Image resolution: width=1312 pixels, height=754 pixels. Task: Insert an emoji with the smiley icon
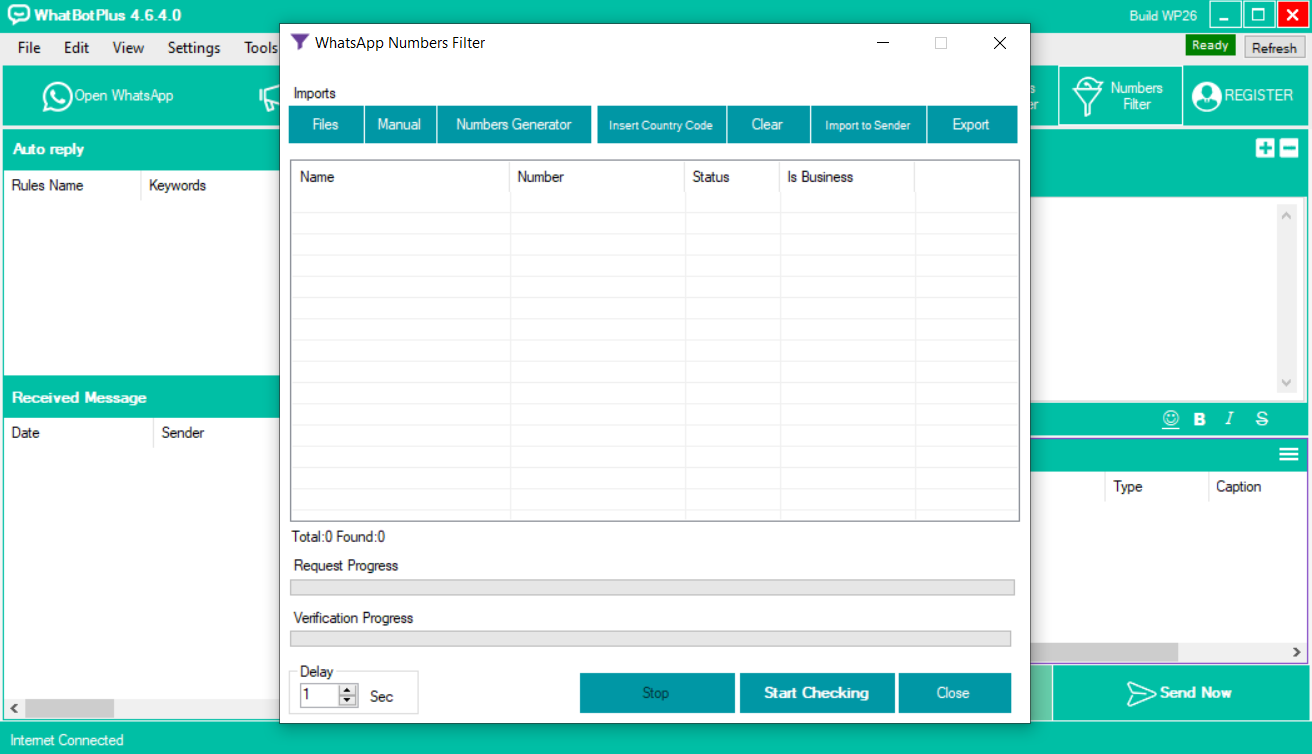point(1171,419)
